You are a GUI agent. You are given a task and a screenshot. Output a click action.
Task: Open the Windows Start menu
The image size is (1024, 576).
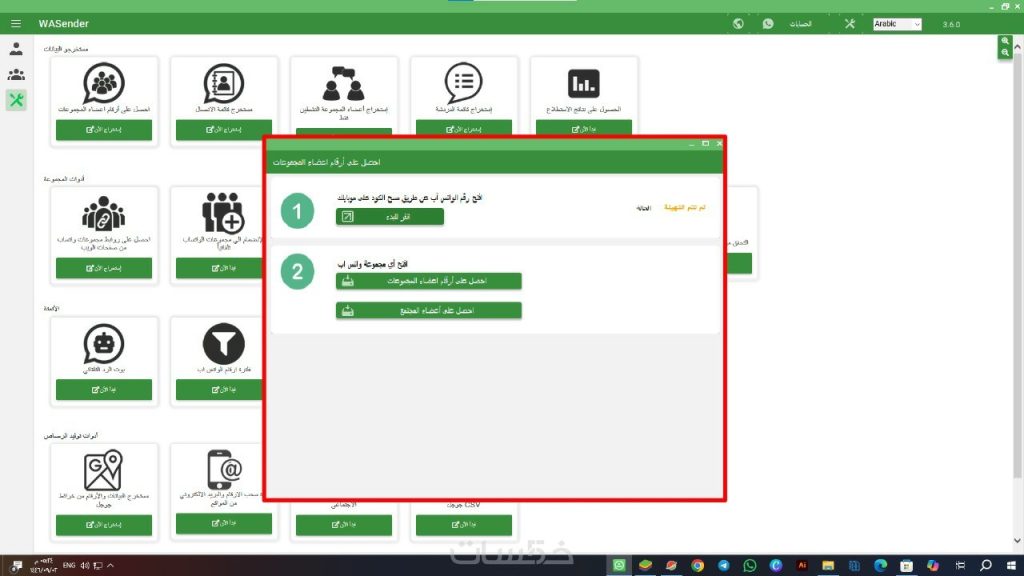(1011, 566)
